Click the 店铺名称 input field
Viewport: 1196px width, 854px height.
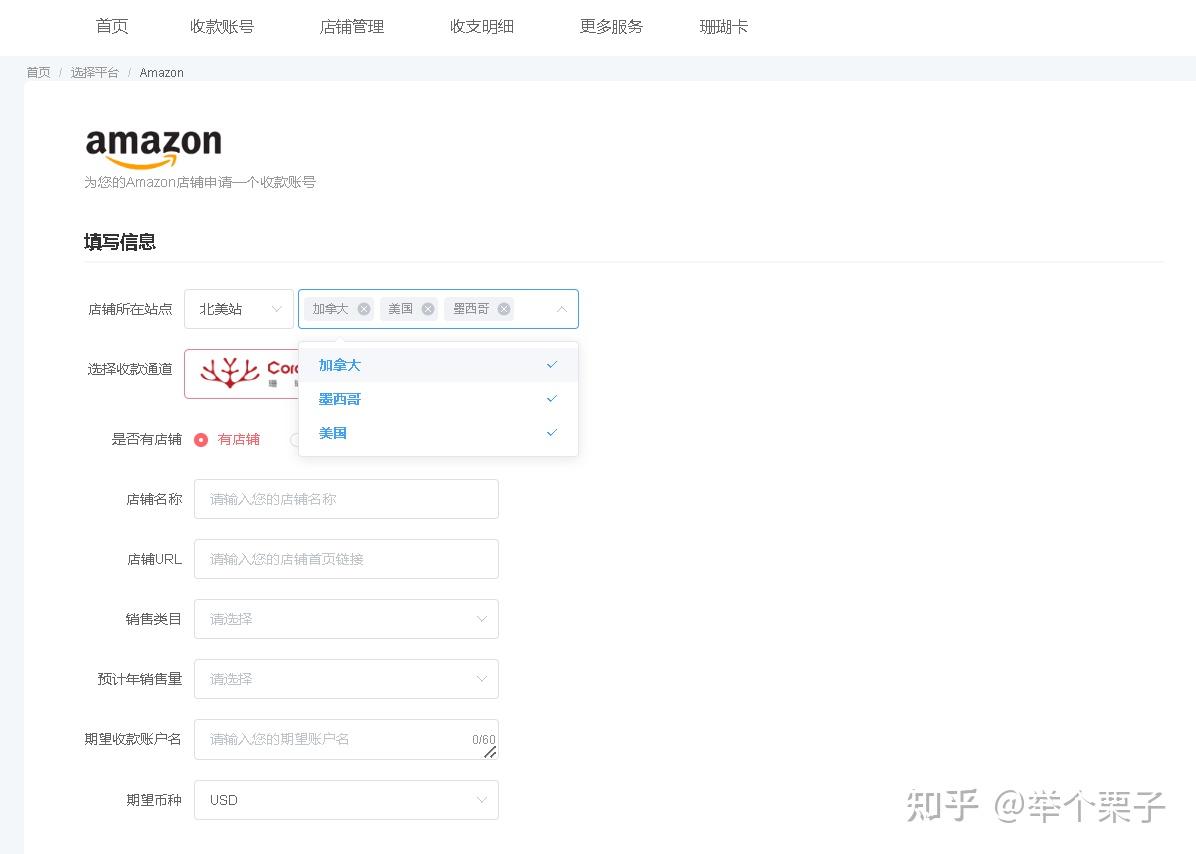pyautogui.click(x=346, y=499)
